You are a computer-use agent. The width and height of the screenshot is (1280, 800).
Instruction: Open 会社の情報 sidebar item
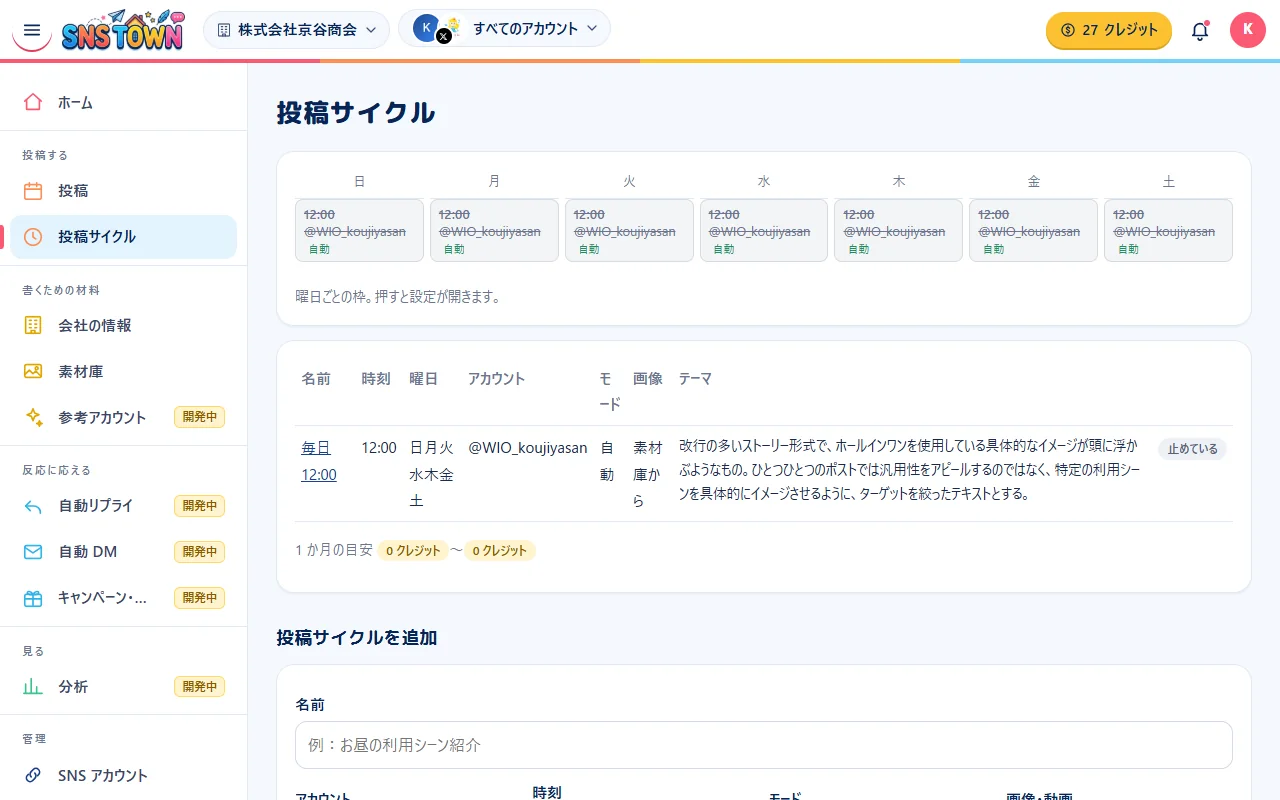click(124, 326)
